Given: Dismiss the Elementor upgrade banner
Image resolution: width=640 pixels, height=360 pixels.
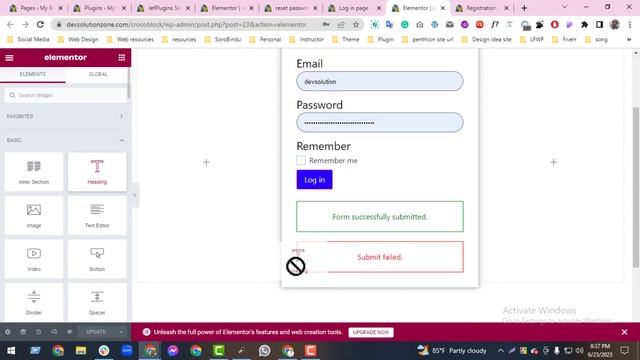Looking at the screenshot, I should coord(624,332).
